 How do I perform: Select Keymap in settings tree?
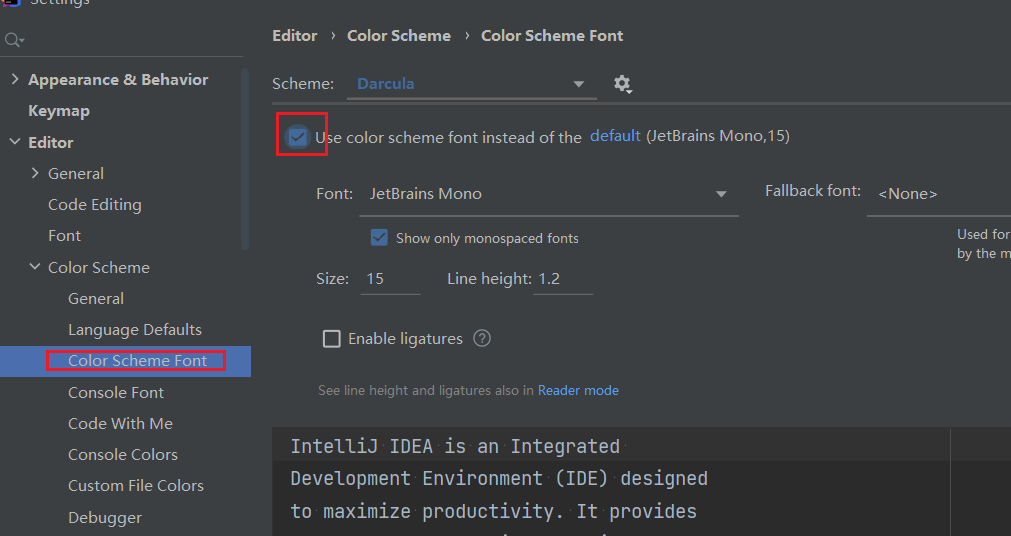(x=59, y=111)
